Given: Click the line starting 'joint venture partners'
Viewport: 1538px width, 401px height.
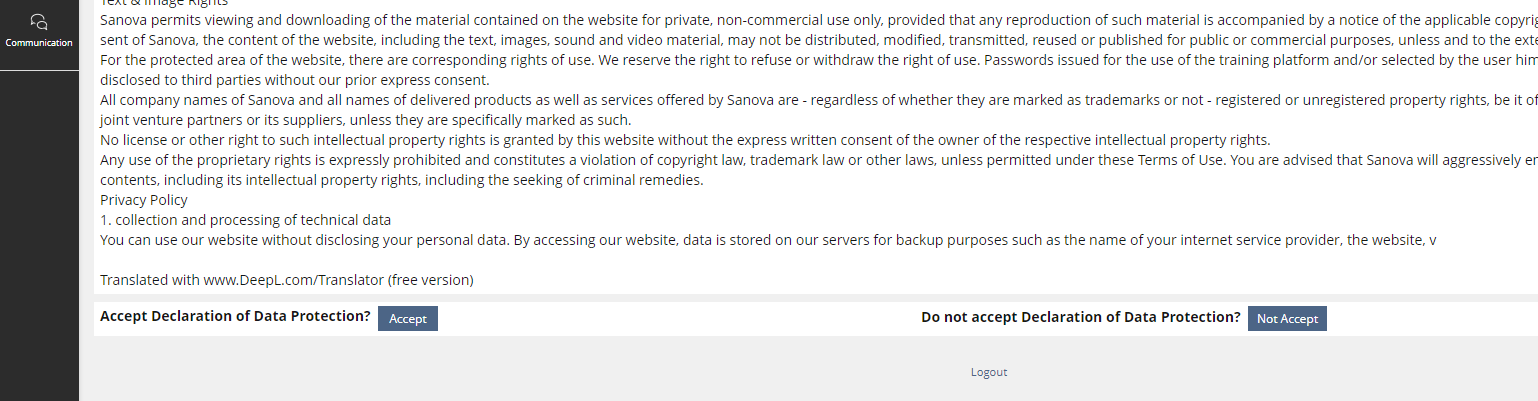Looking at the screenshot, I should [x=365, y=120].
